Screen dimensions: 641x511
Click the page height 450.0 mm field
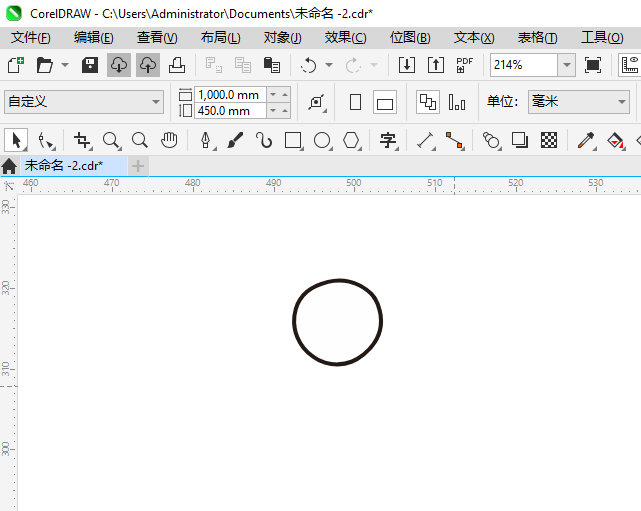click(x=230, y=111)
